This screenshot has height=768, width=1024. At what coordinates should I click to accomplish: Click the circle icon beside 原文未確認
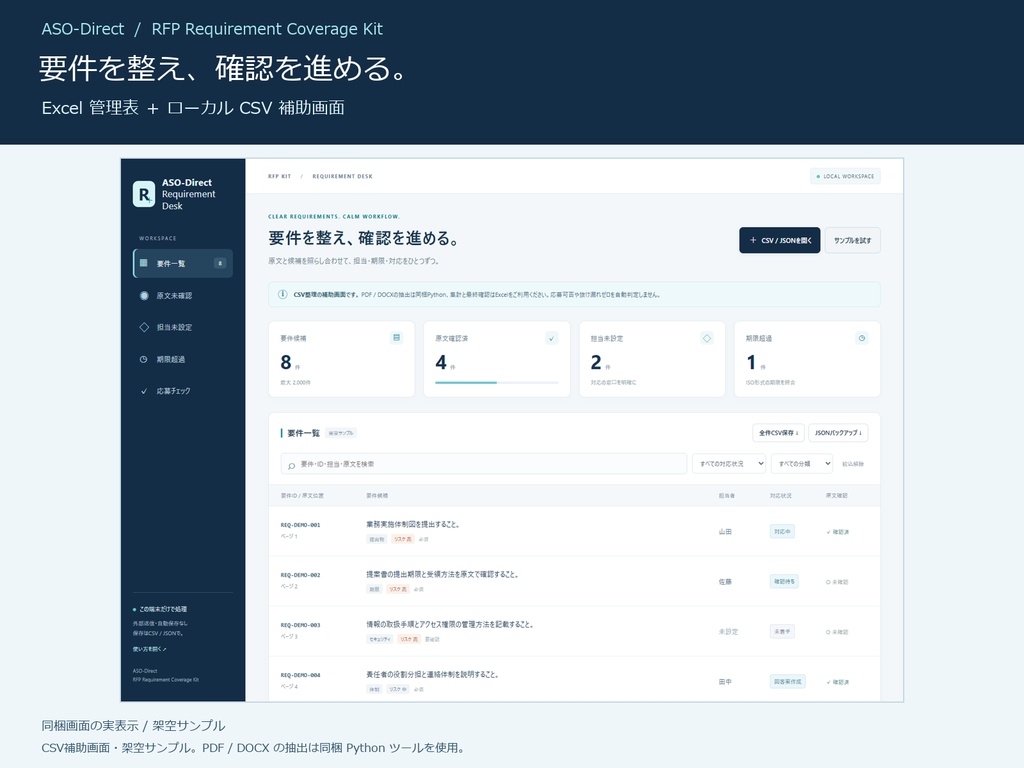coord(144,295)
